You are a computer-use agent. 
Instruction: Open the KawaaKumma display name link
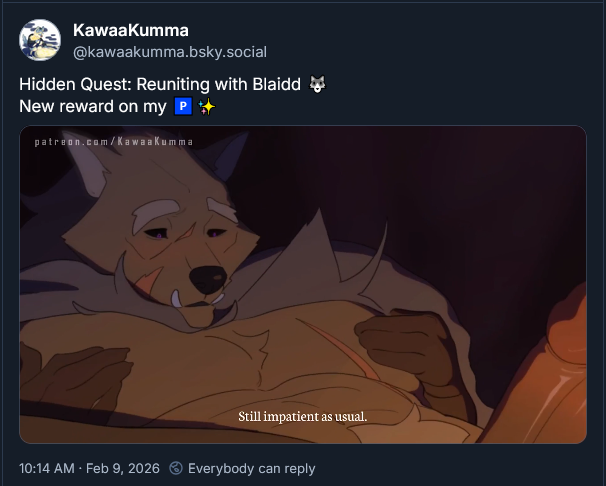(131, 30)
